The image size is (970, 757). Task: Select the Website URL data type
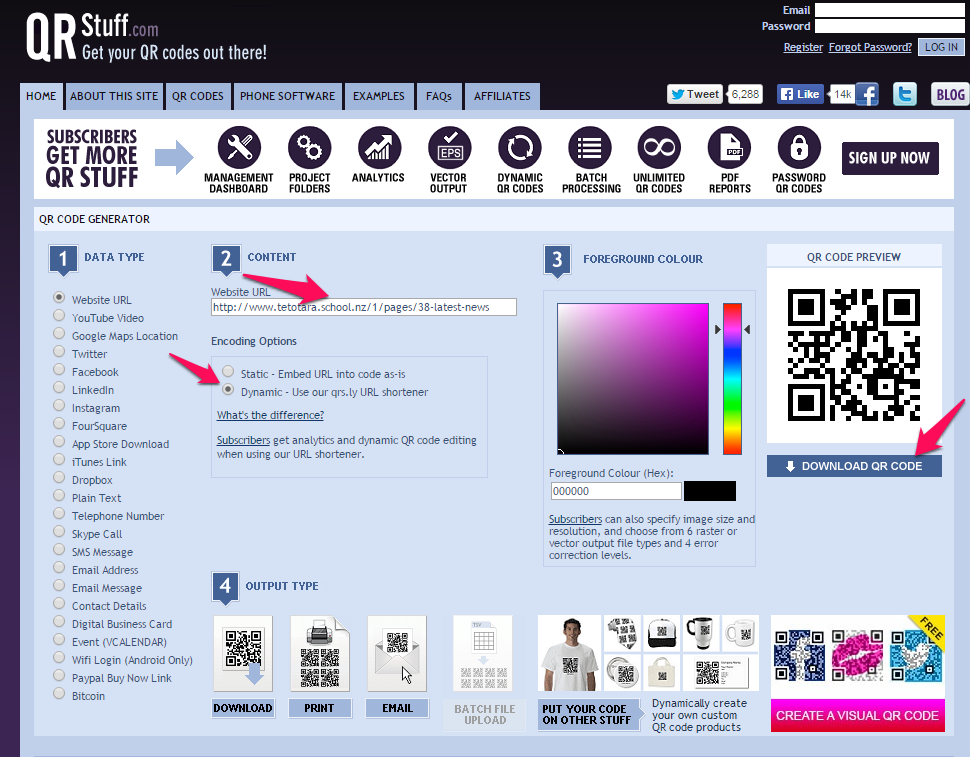point(59,297)
